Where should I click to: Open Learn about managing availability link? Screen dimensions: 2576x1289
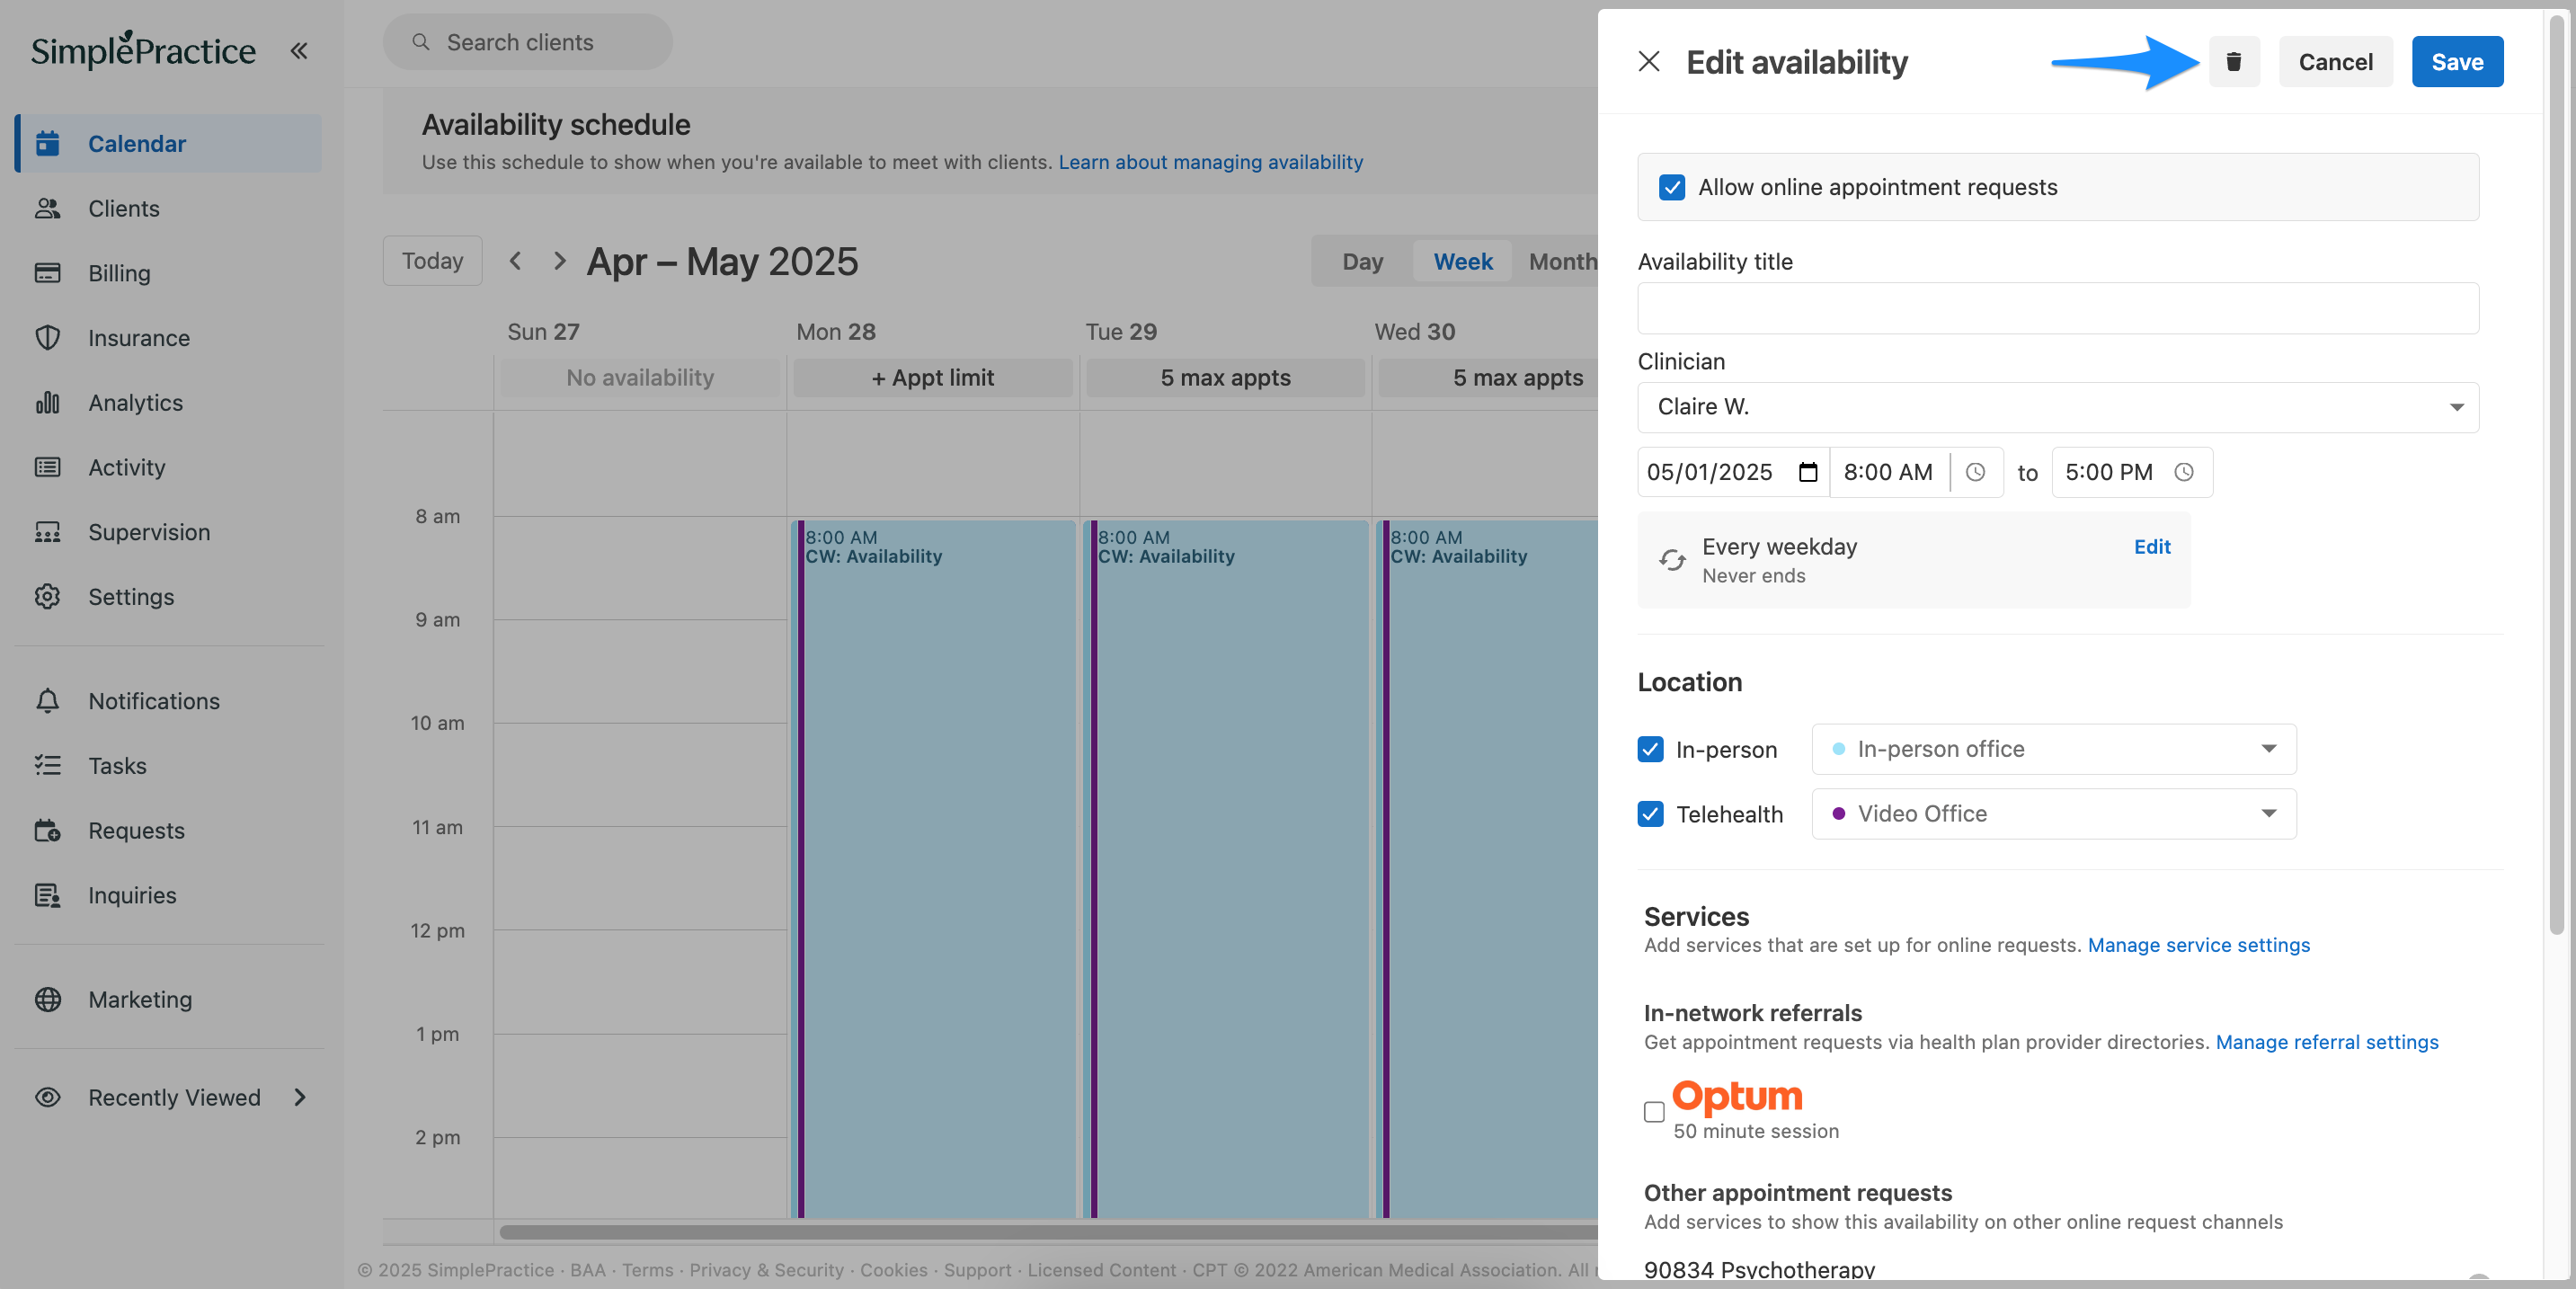coord(1210,162)
